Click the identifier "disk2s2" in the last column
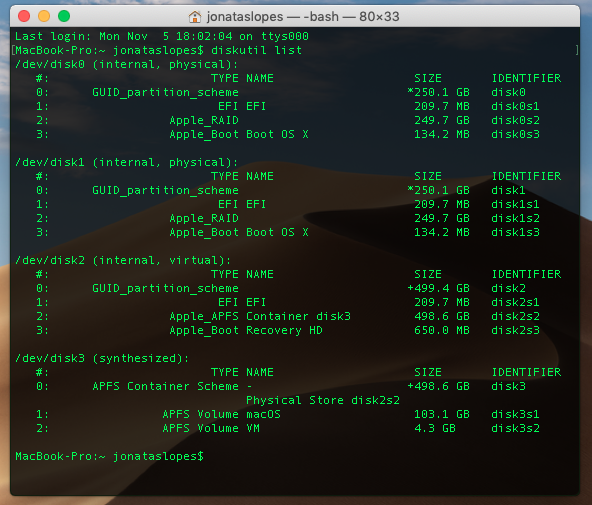Screen dimensions: 592x505 [515, 316]
